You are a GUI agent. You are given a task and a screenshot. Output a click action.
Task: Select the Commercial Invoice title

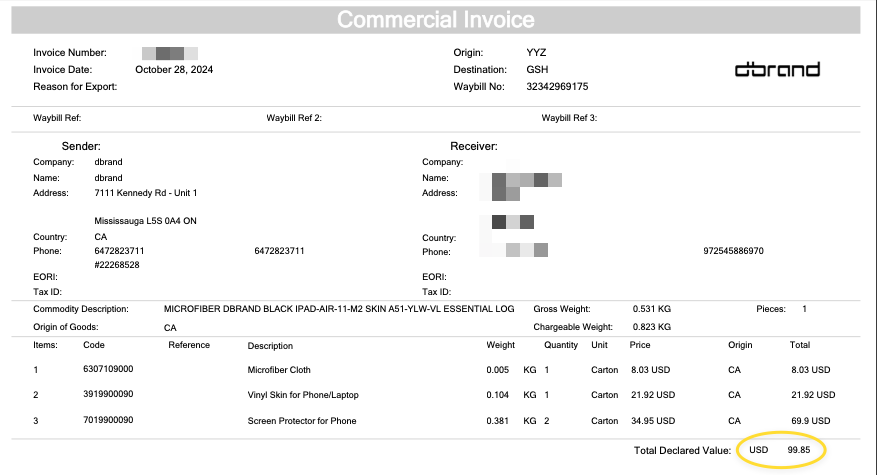pyautogui.click(x=436, y=20)
